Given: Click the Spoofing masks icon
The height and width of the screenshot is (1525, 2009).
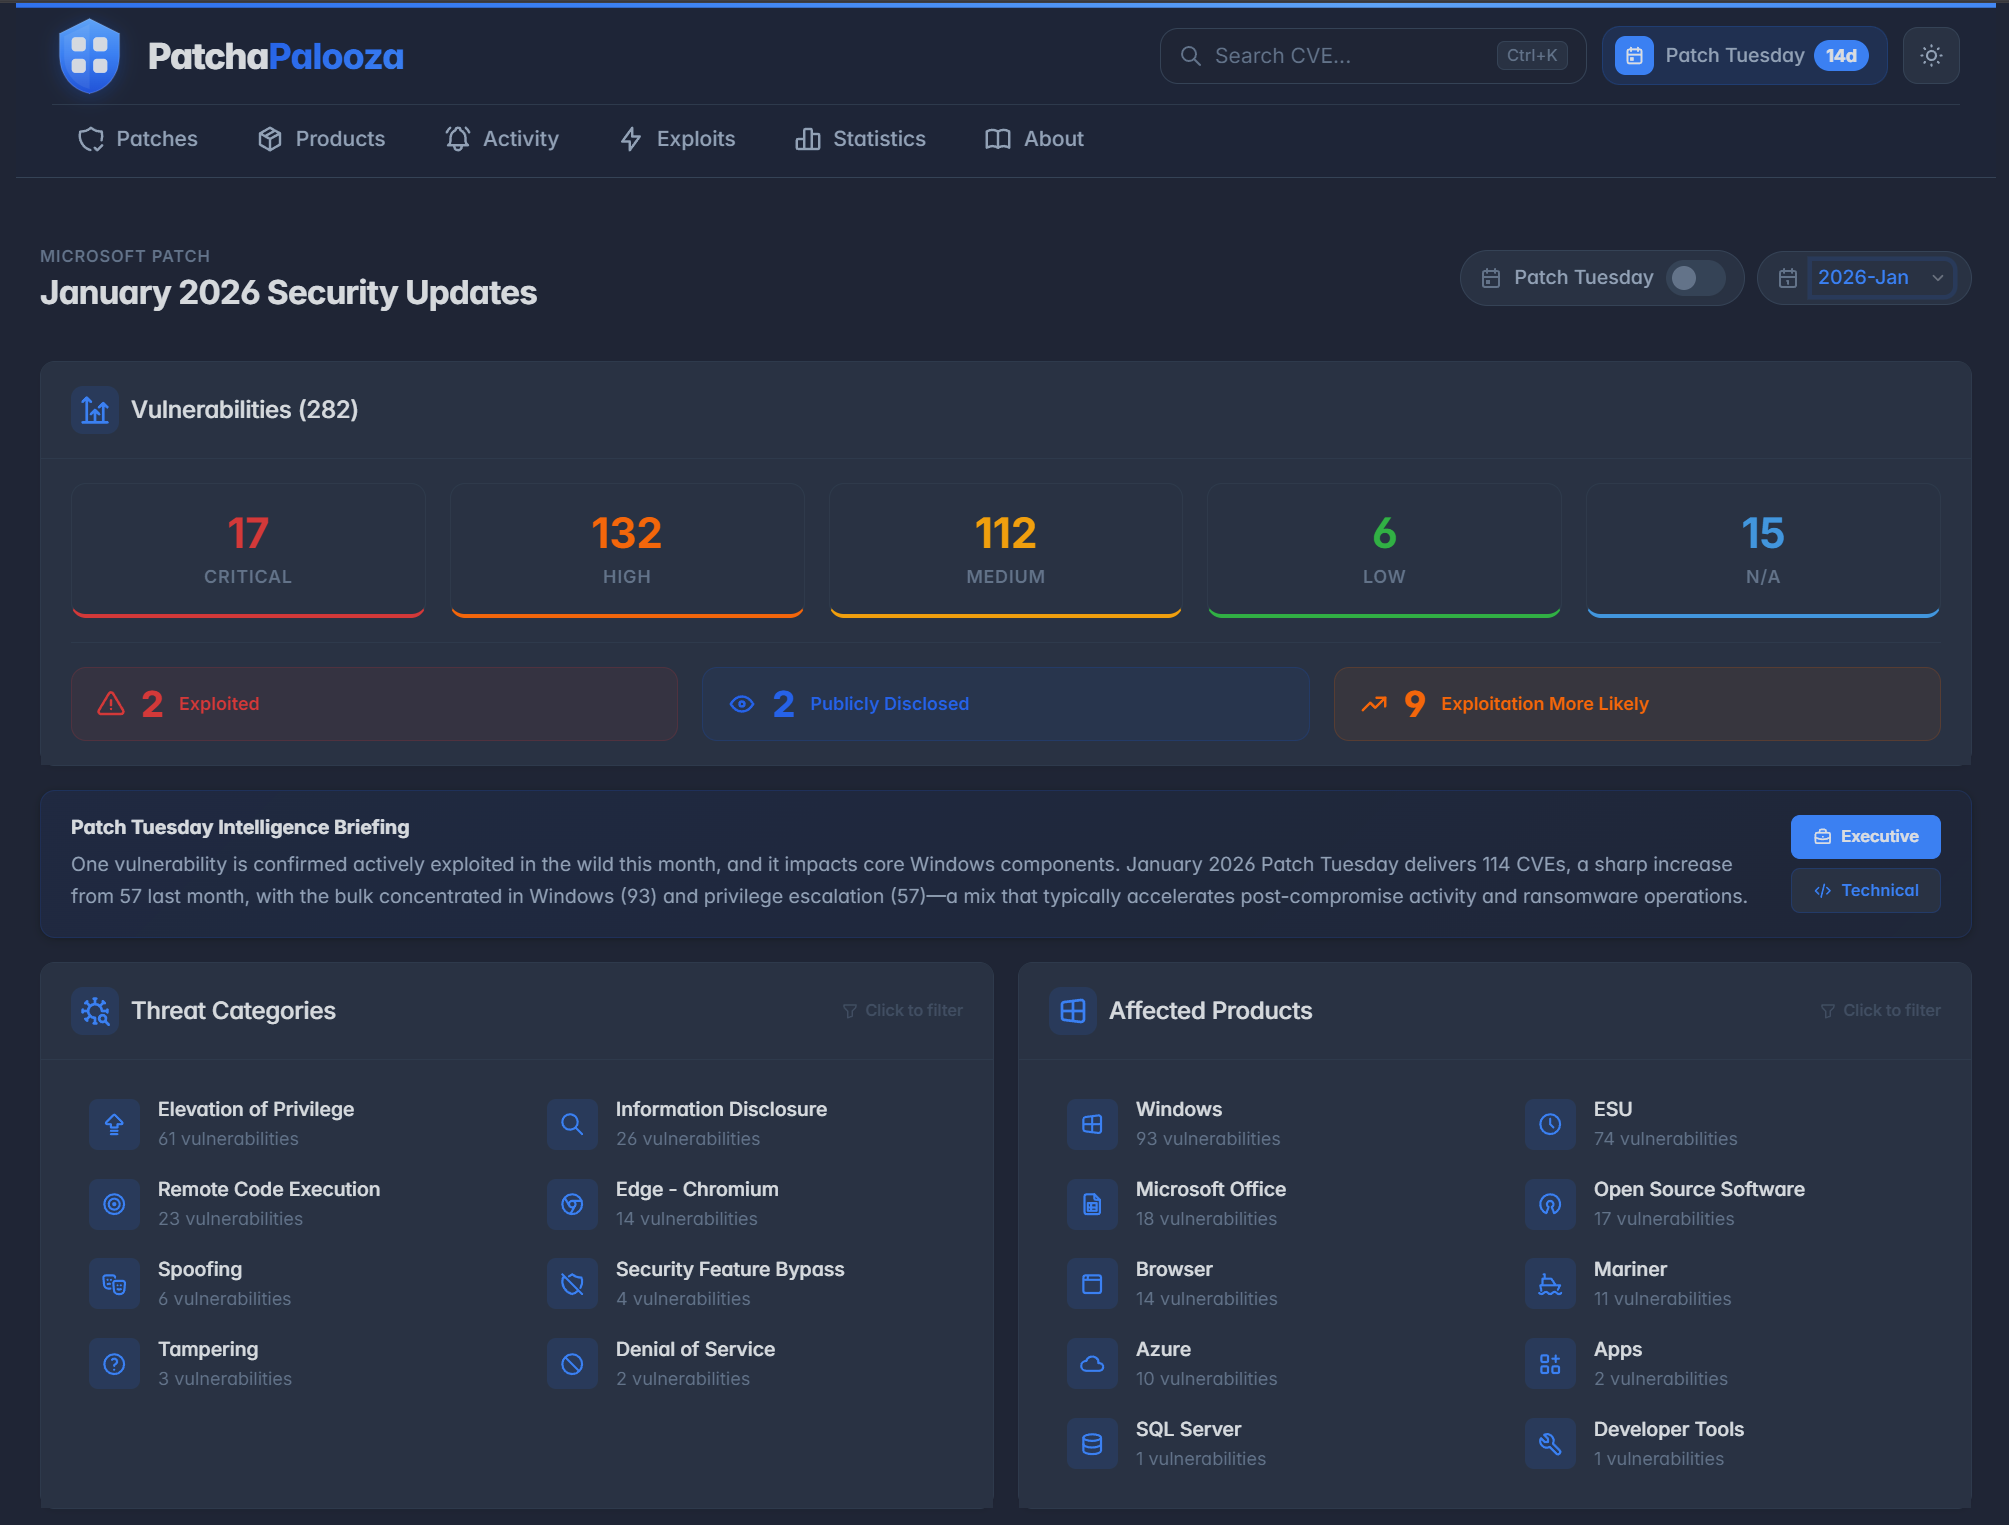Looking at the screenshot, I should click(x=115, y=1284).
